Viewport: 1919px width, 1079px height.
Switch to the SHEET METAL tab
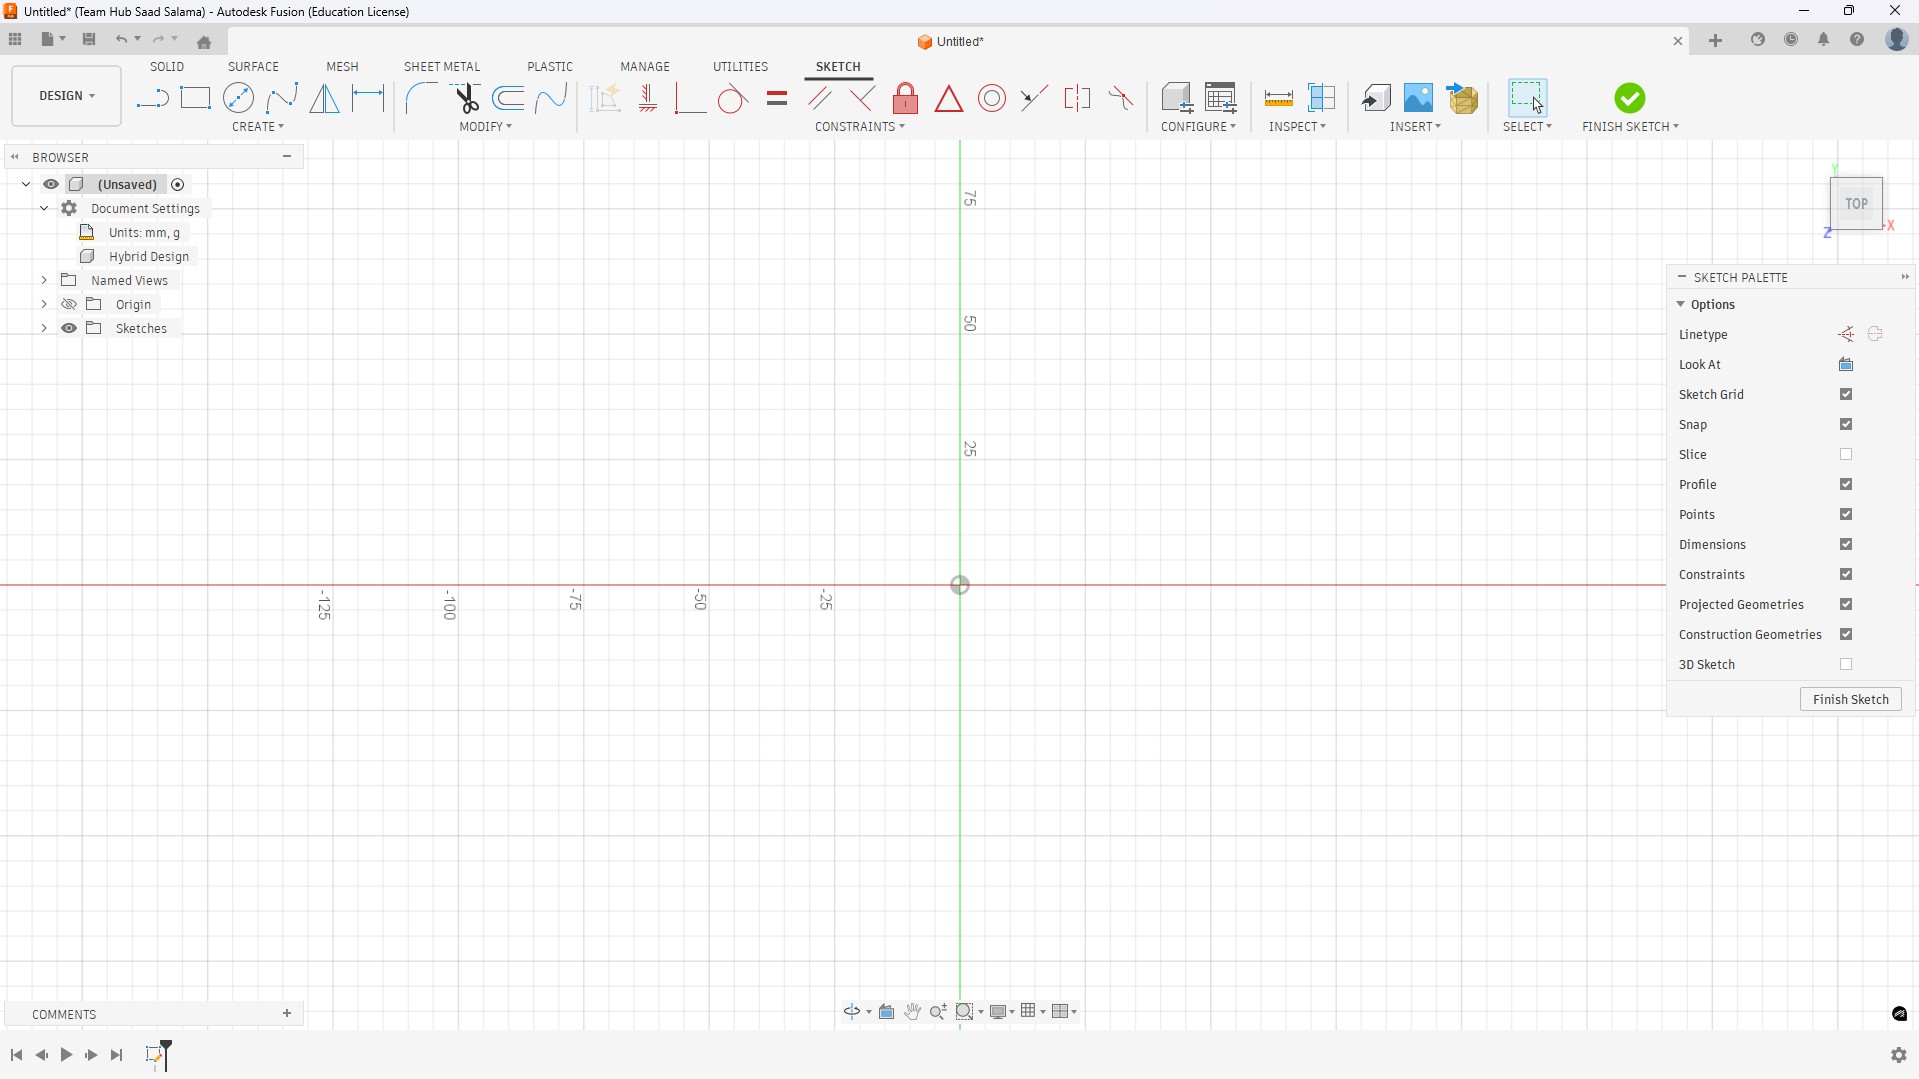442,67
